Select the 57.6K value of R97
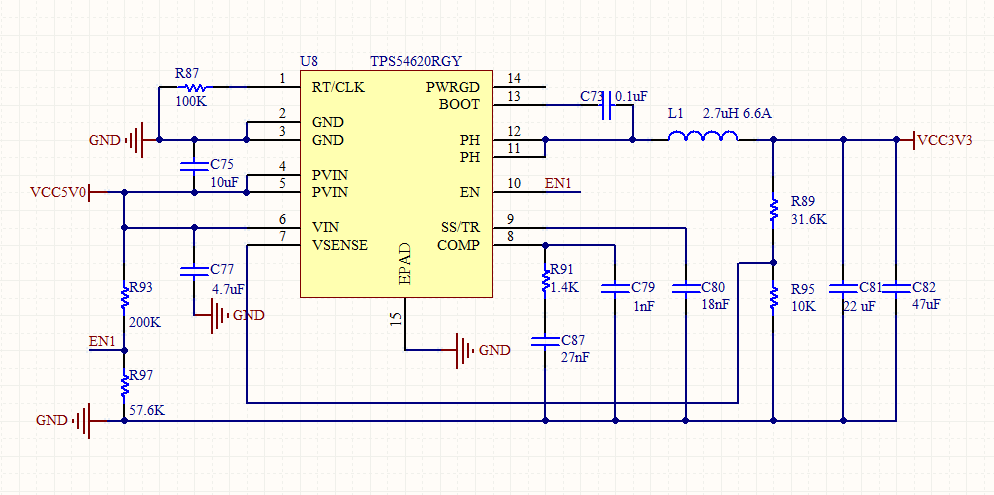The image size is (994, 495). pyautogui.click(x=148, y=411)
